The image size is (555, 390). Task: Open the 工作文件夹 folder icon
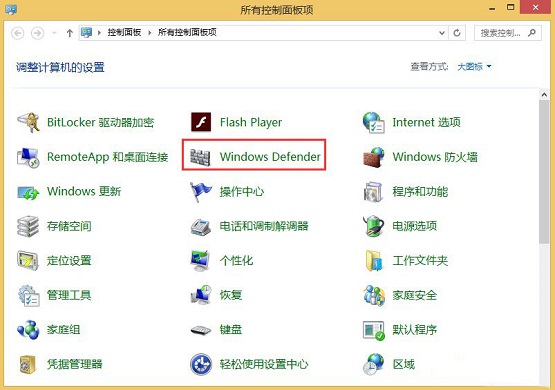click(x=374, y=260)
